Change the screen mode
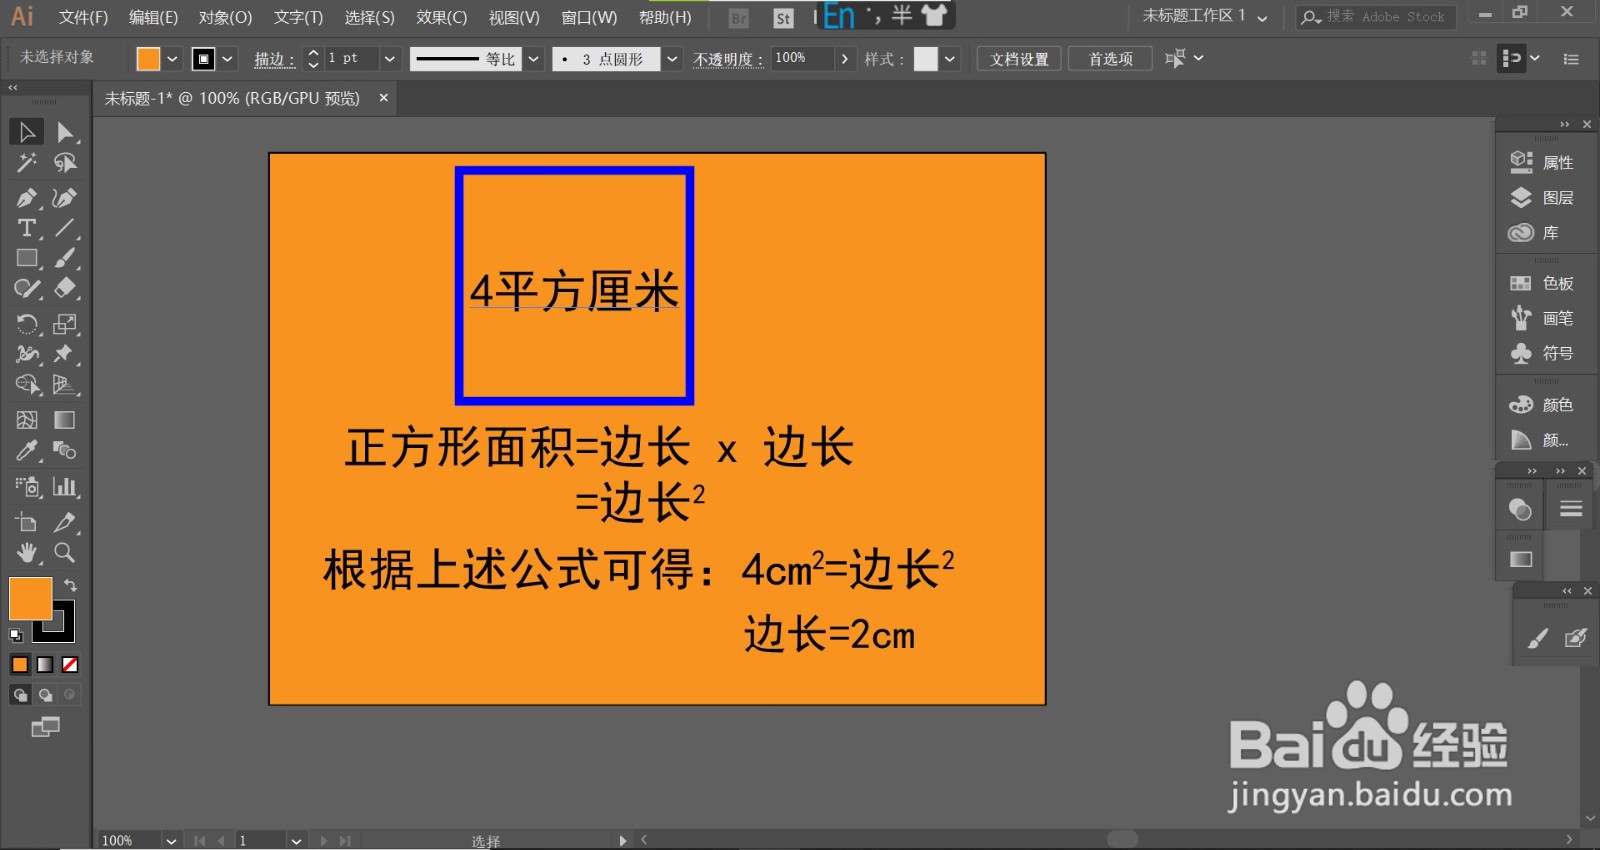1600x850 pixels. pos(45,727)
